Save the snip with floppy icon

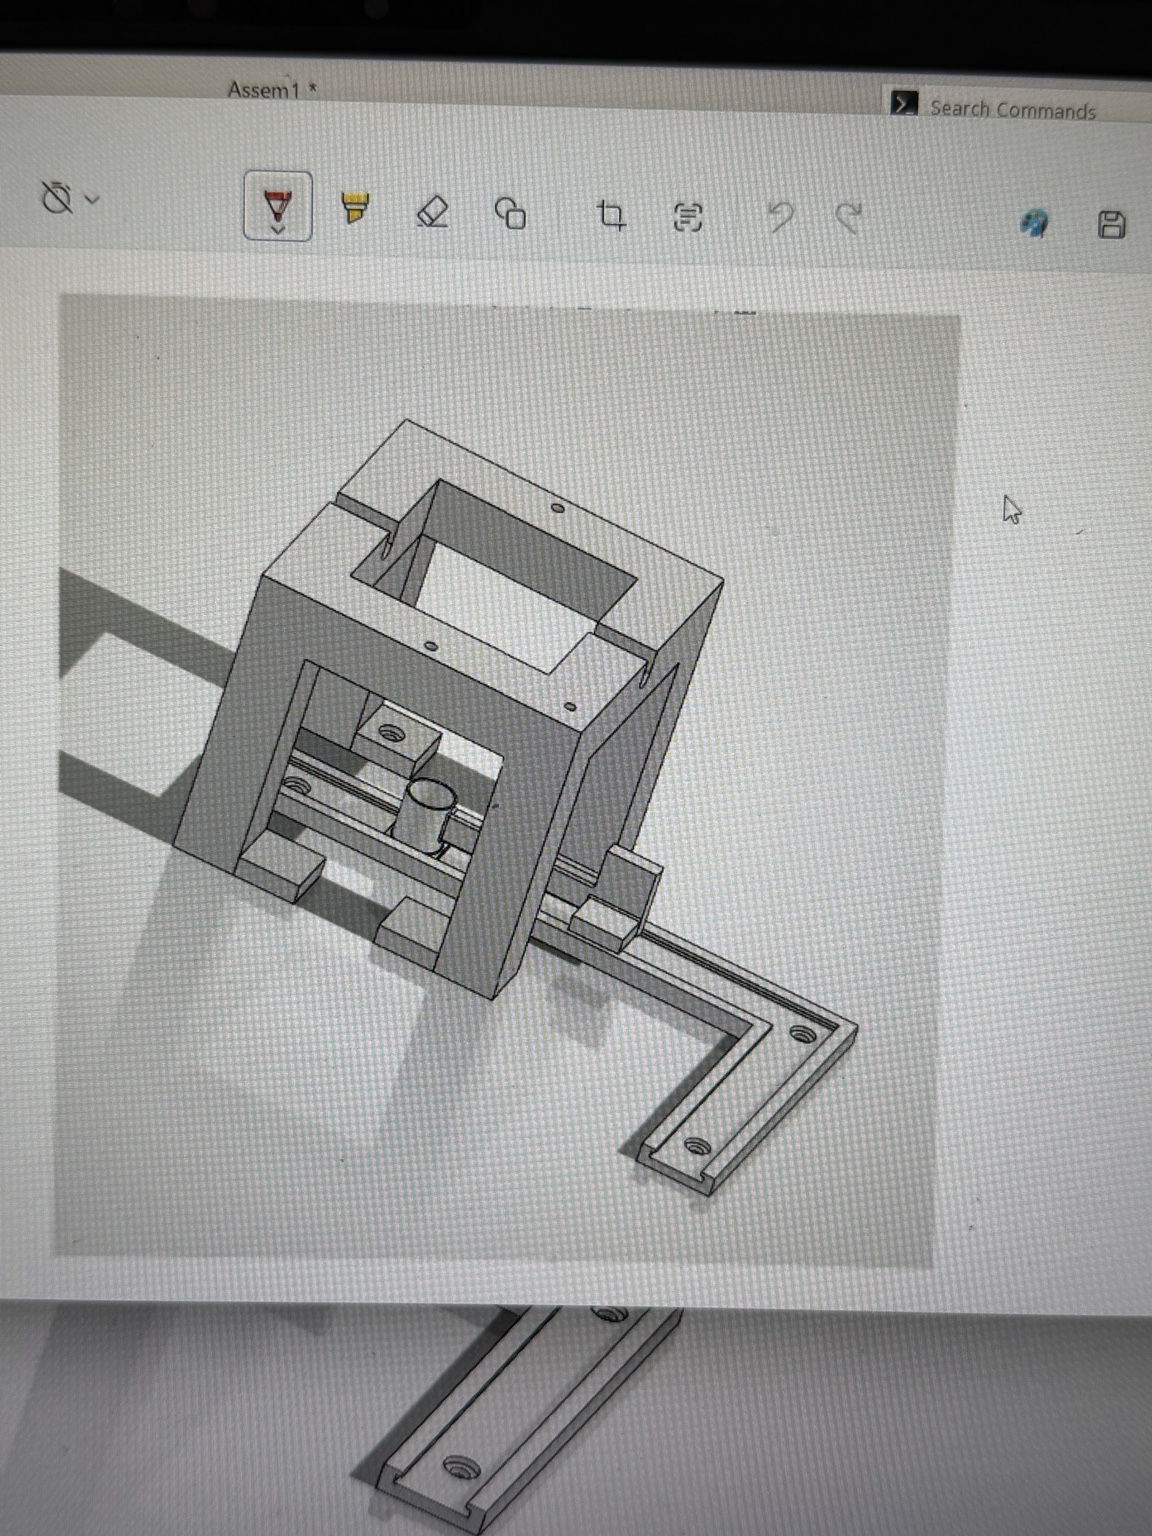tap(1112, 225)
